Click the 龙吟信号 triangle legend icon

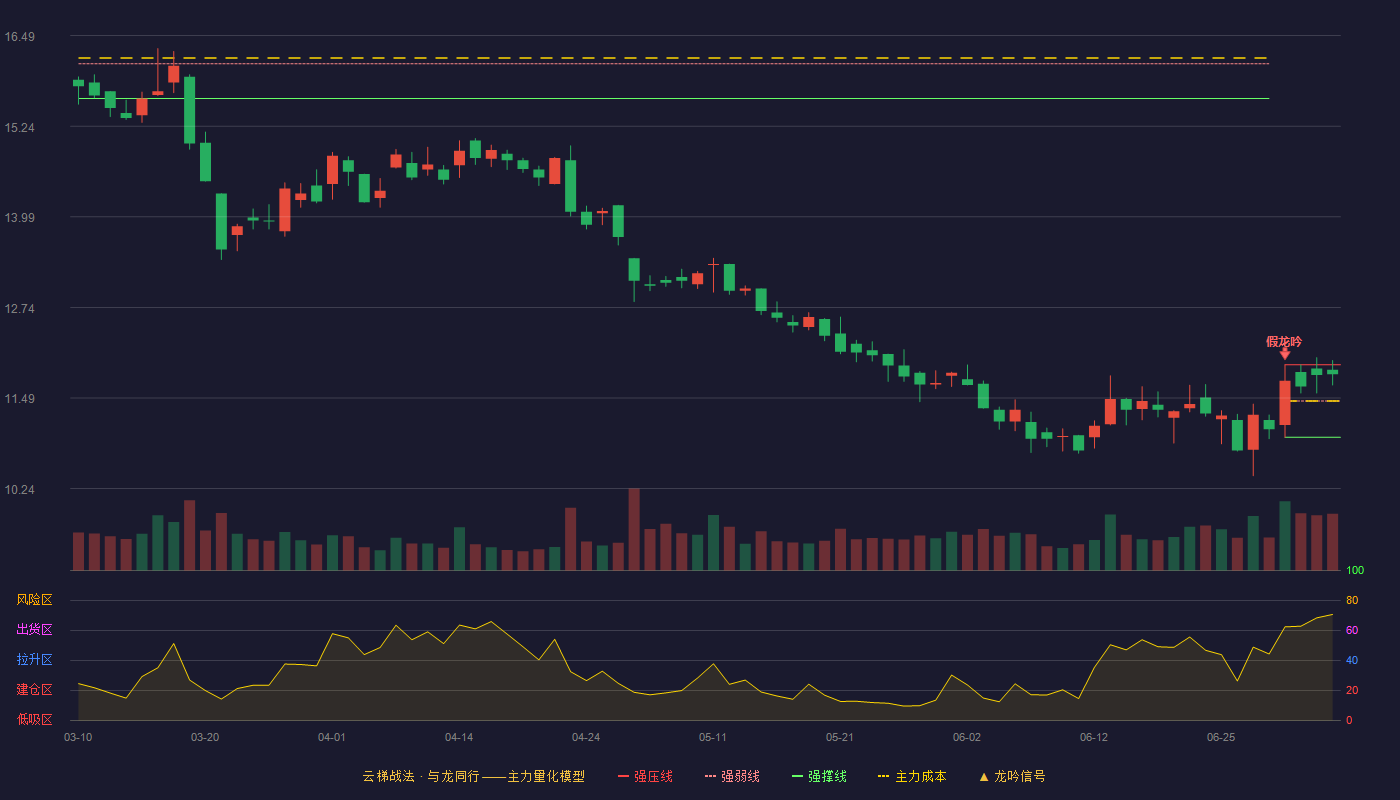(984, 777)
